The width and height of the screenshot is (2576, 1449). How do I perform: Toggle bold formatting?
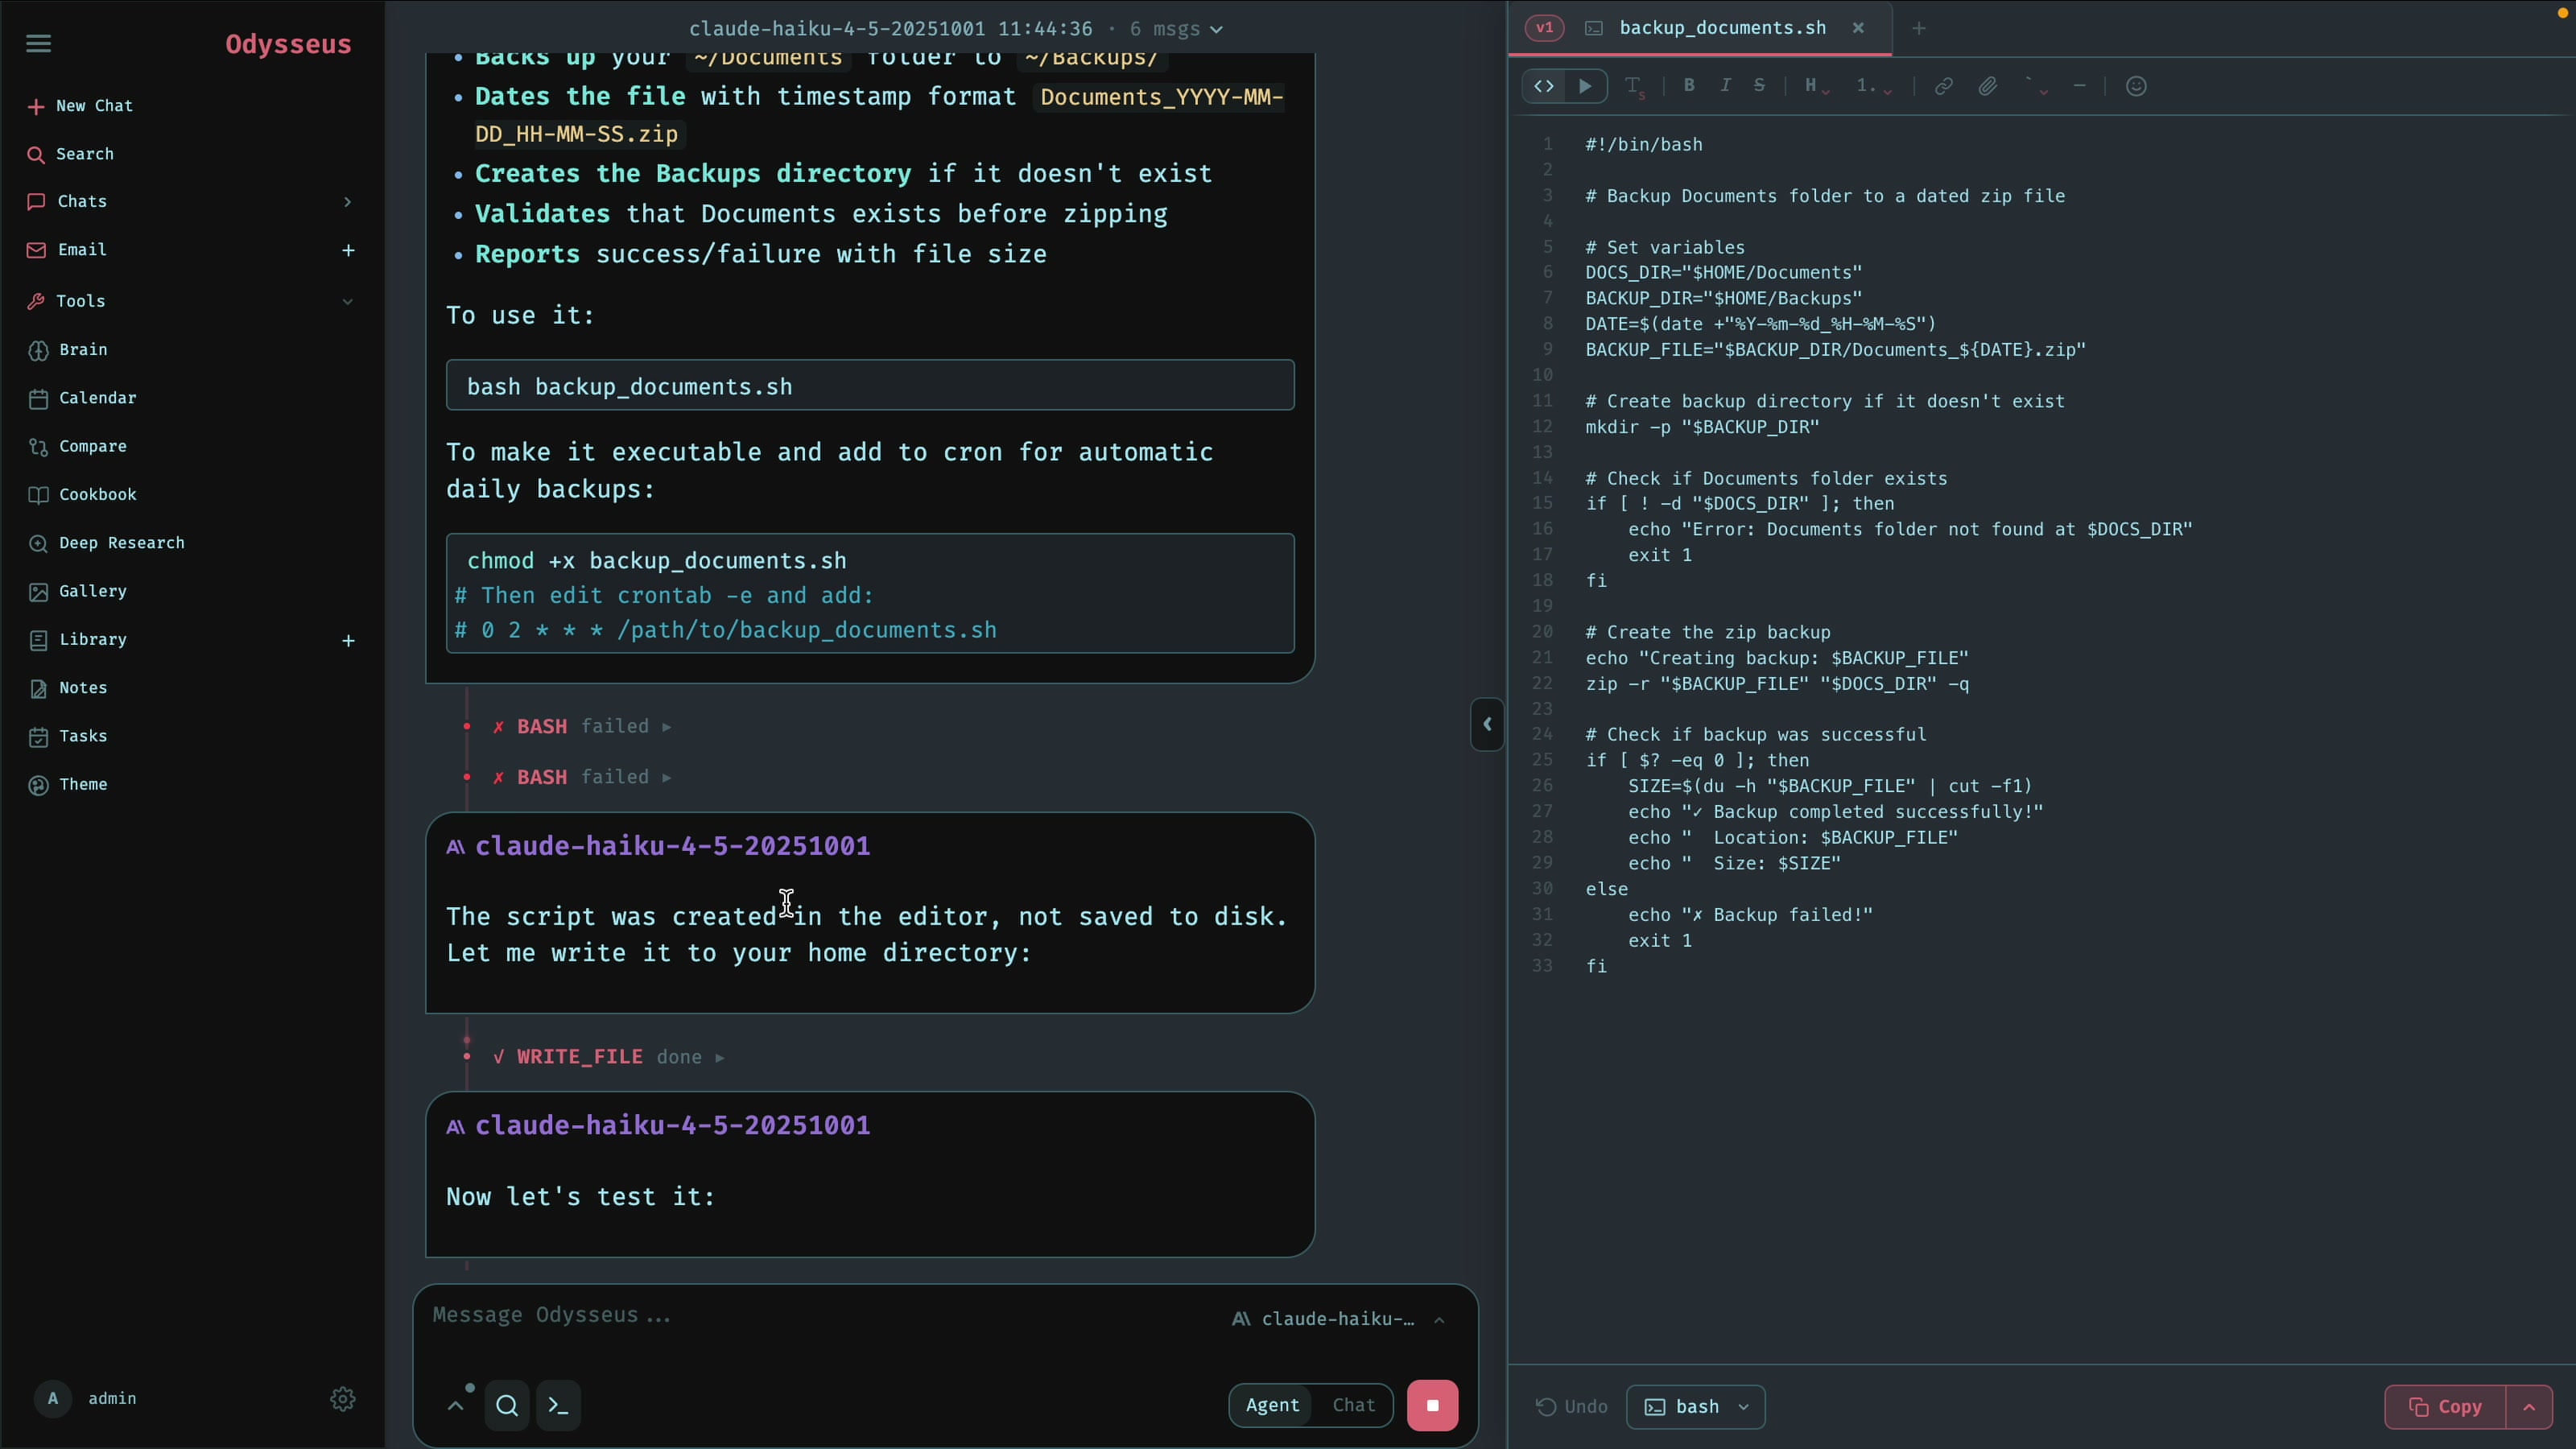coord(1689,86)
